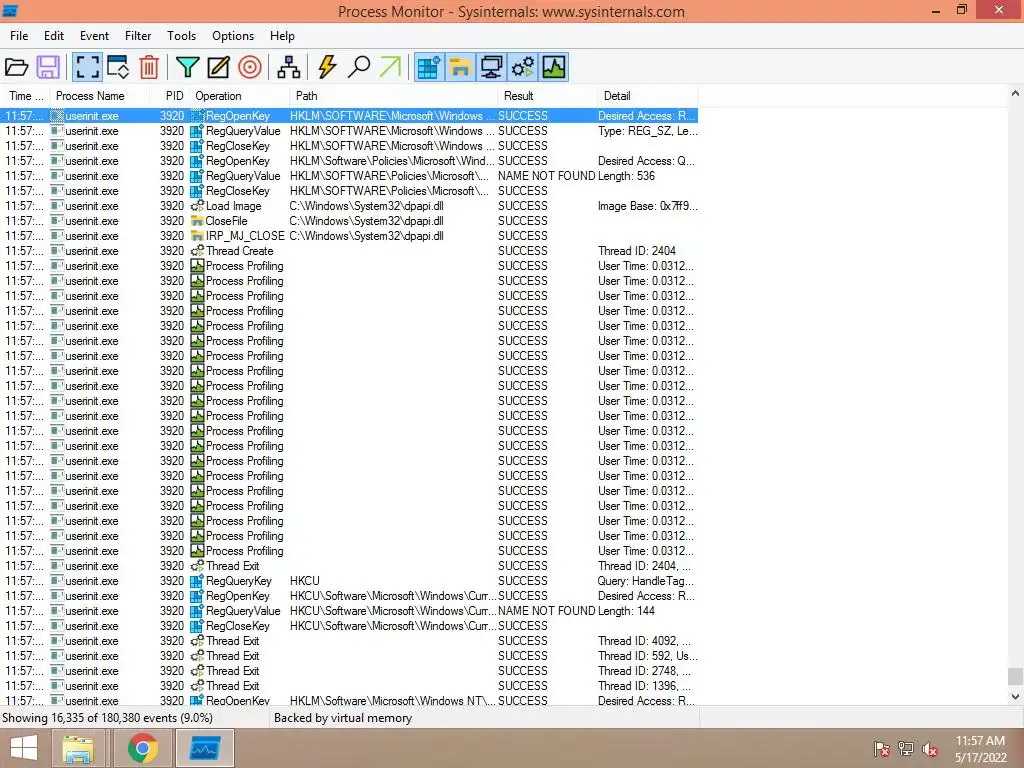Click Process Monitor taskbar icon
Screen dimensions: 1024x768
click(205, 748)
